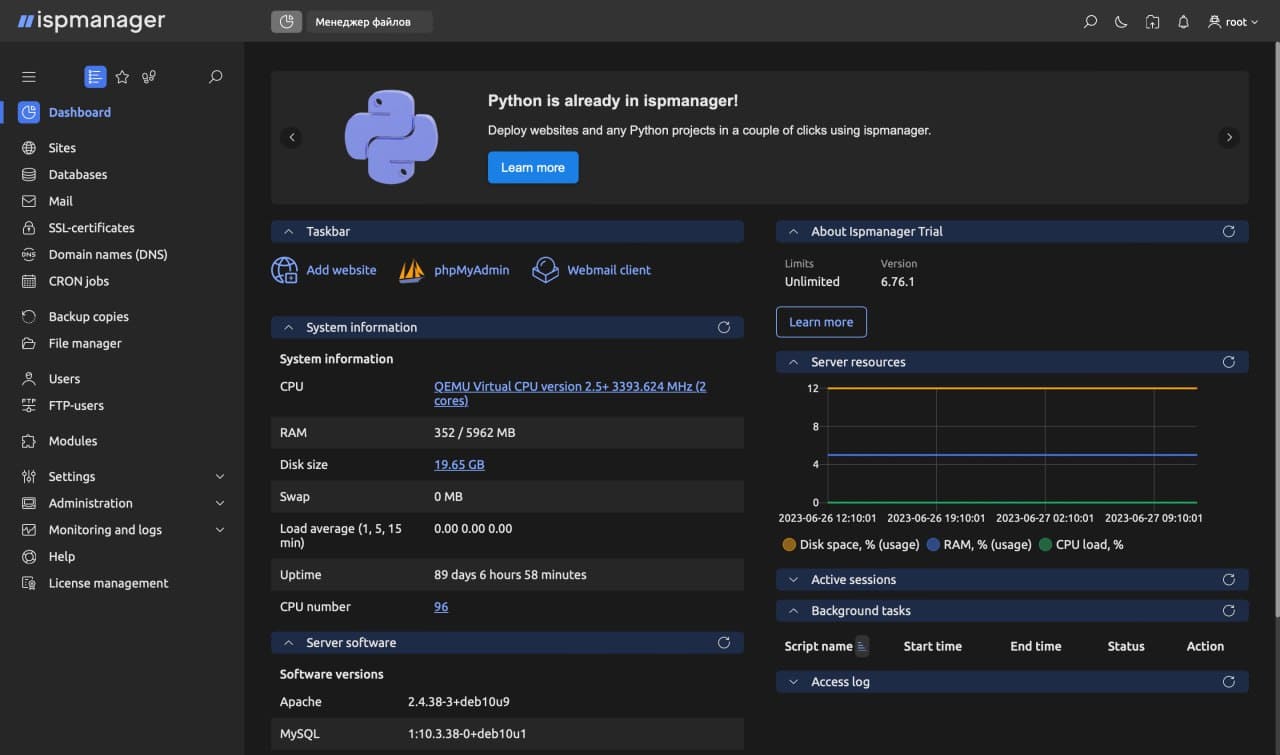Click the Uptime value text

tap(510, 575)
